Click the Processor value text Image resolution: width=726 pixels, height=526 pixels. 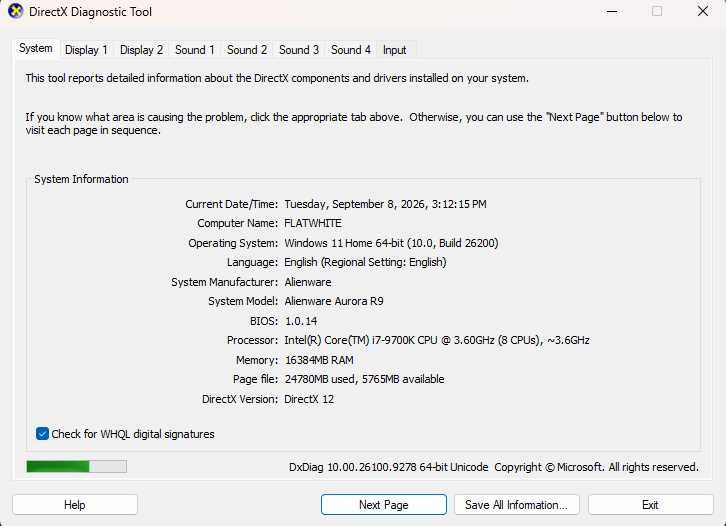click(x=437, y=340)
